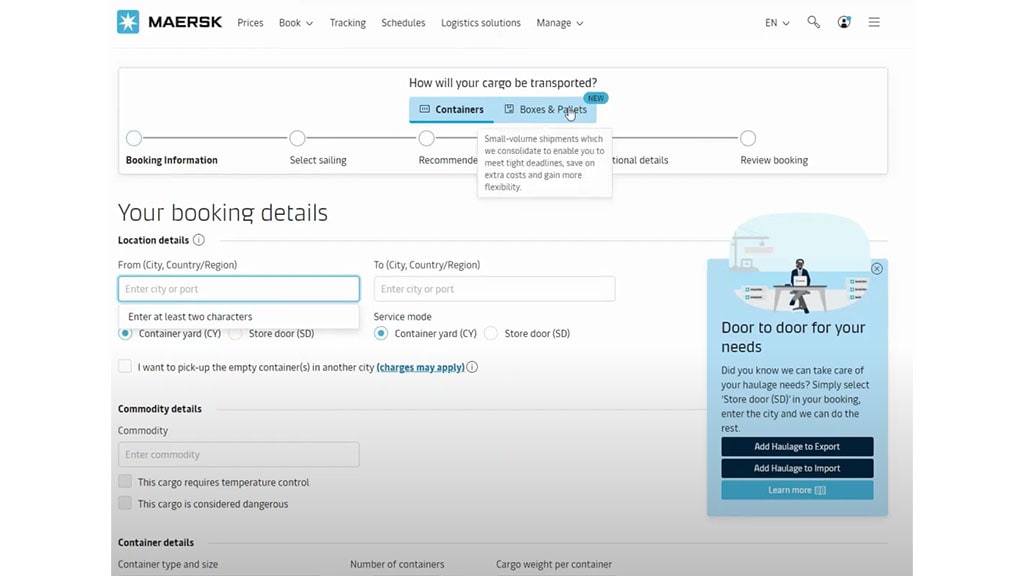Click the Add Haulage to Export button

pyautogui.click(x=797, y=446)
